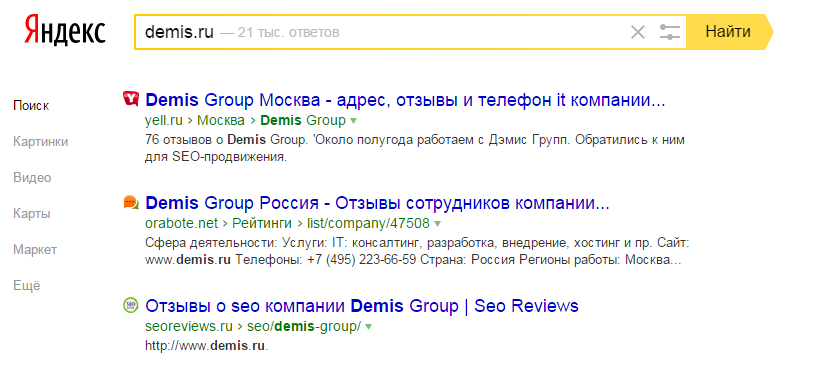Click snippet text 'http://www.demis.ru.'
The image size is (825, 381).
[206, 346]
